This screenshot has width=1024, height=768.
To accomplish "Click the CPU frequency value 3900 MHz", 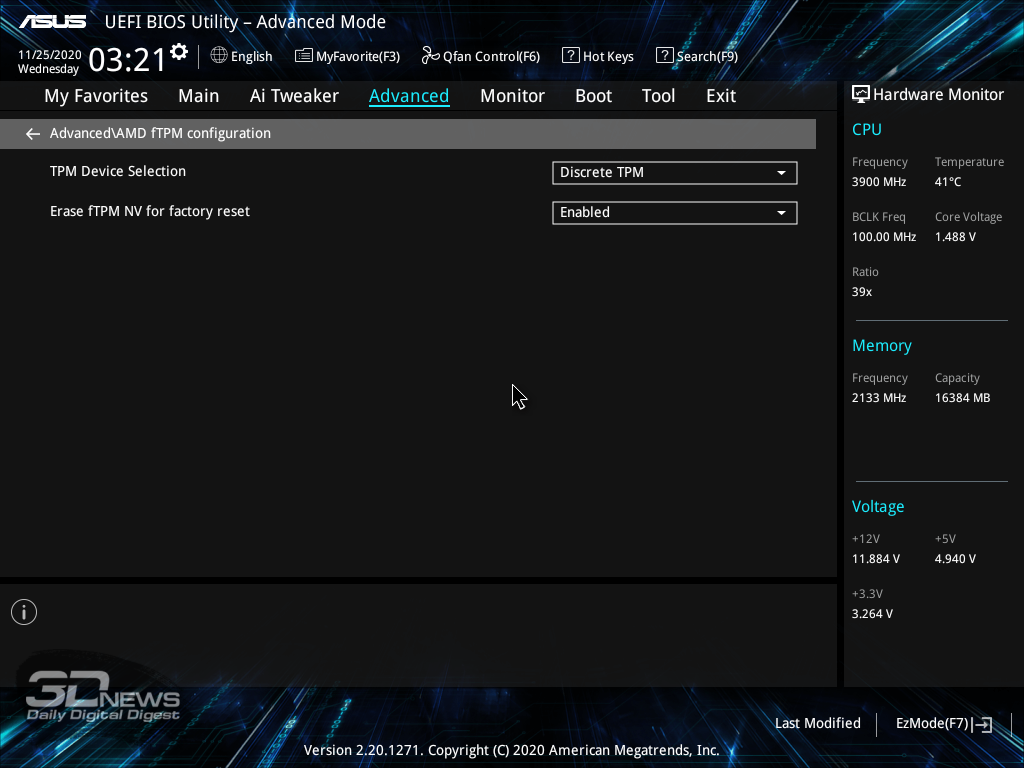I will click(879, 182).
